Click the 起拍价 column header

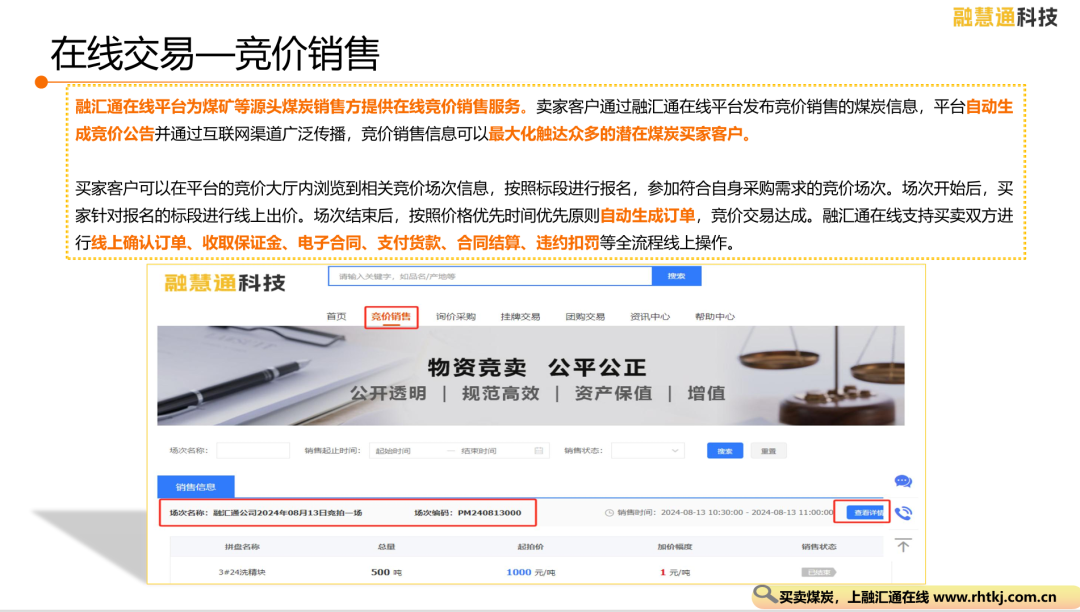click(x=530, y=547)
